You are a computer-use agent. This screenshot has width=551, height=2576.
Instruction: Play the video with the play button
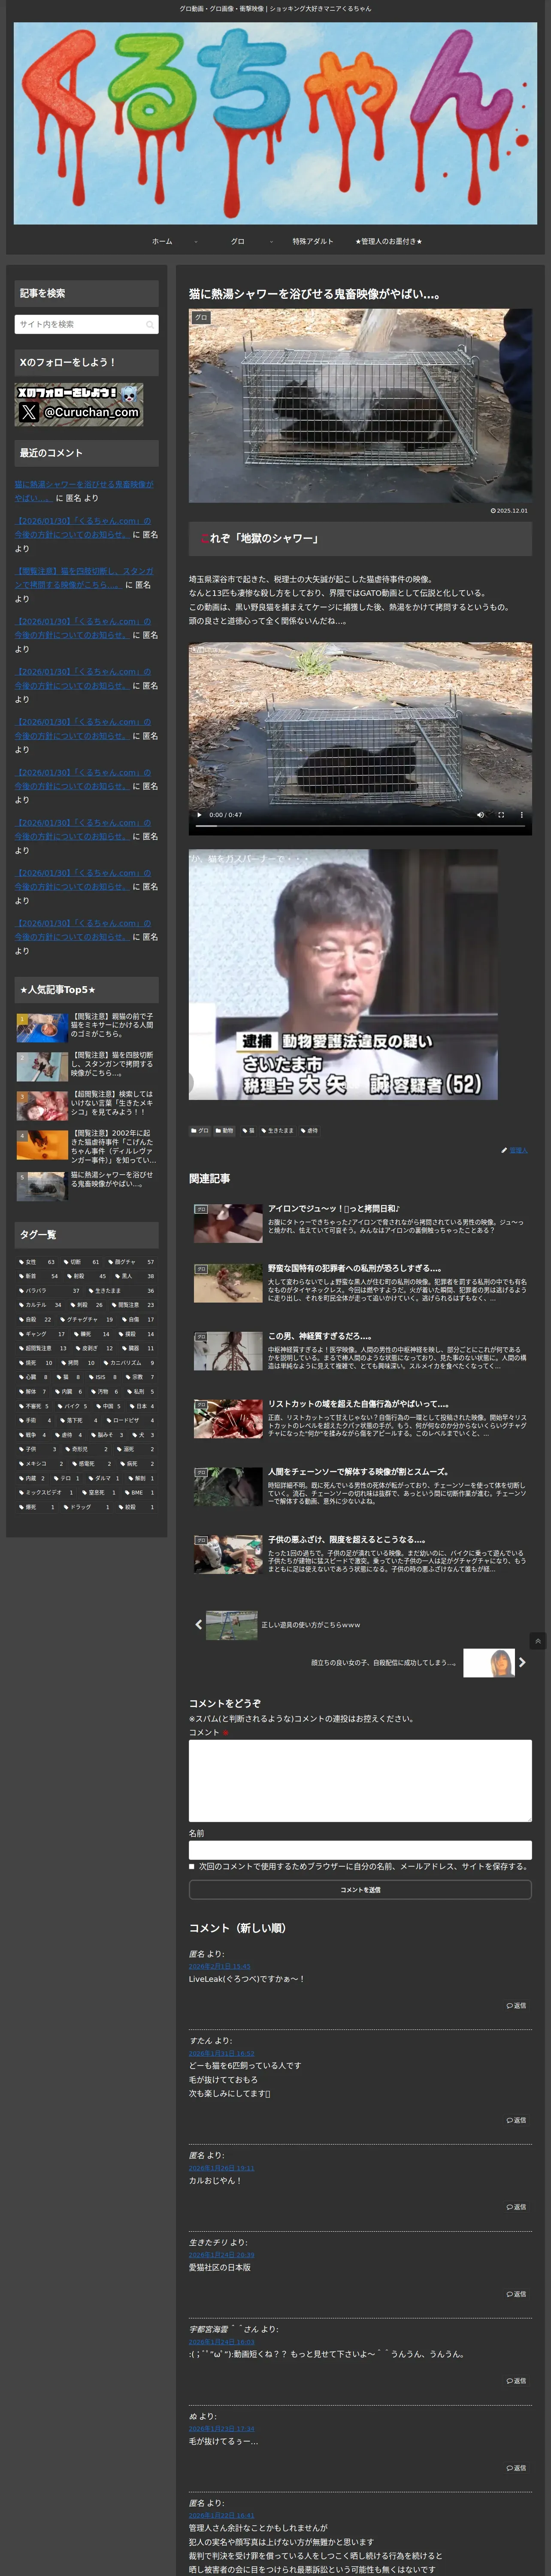199,815
